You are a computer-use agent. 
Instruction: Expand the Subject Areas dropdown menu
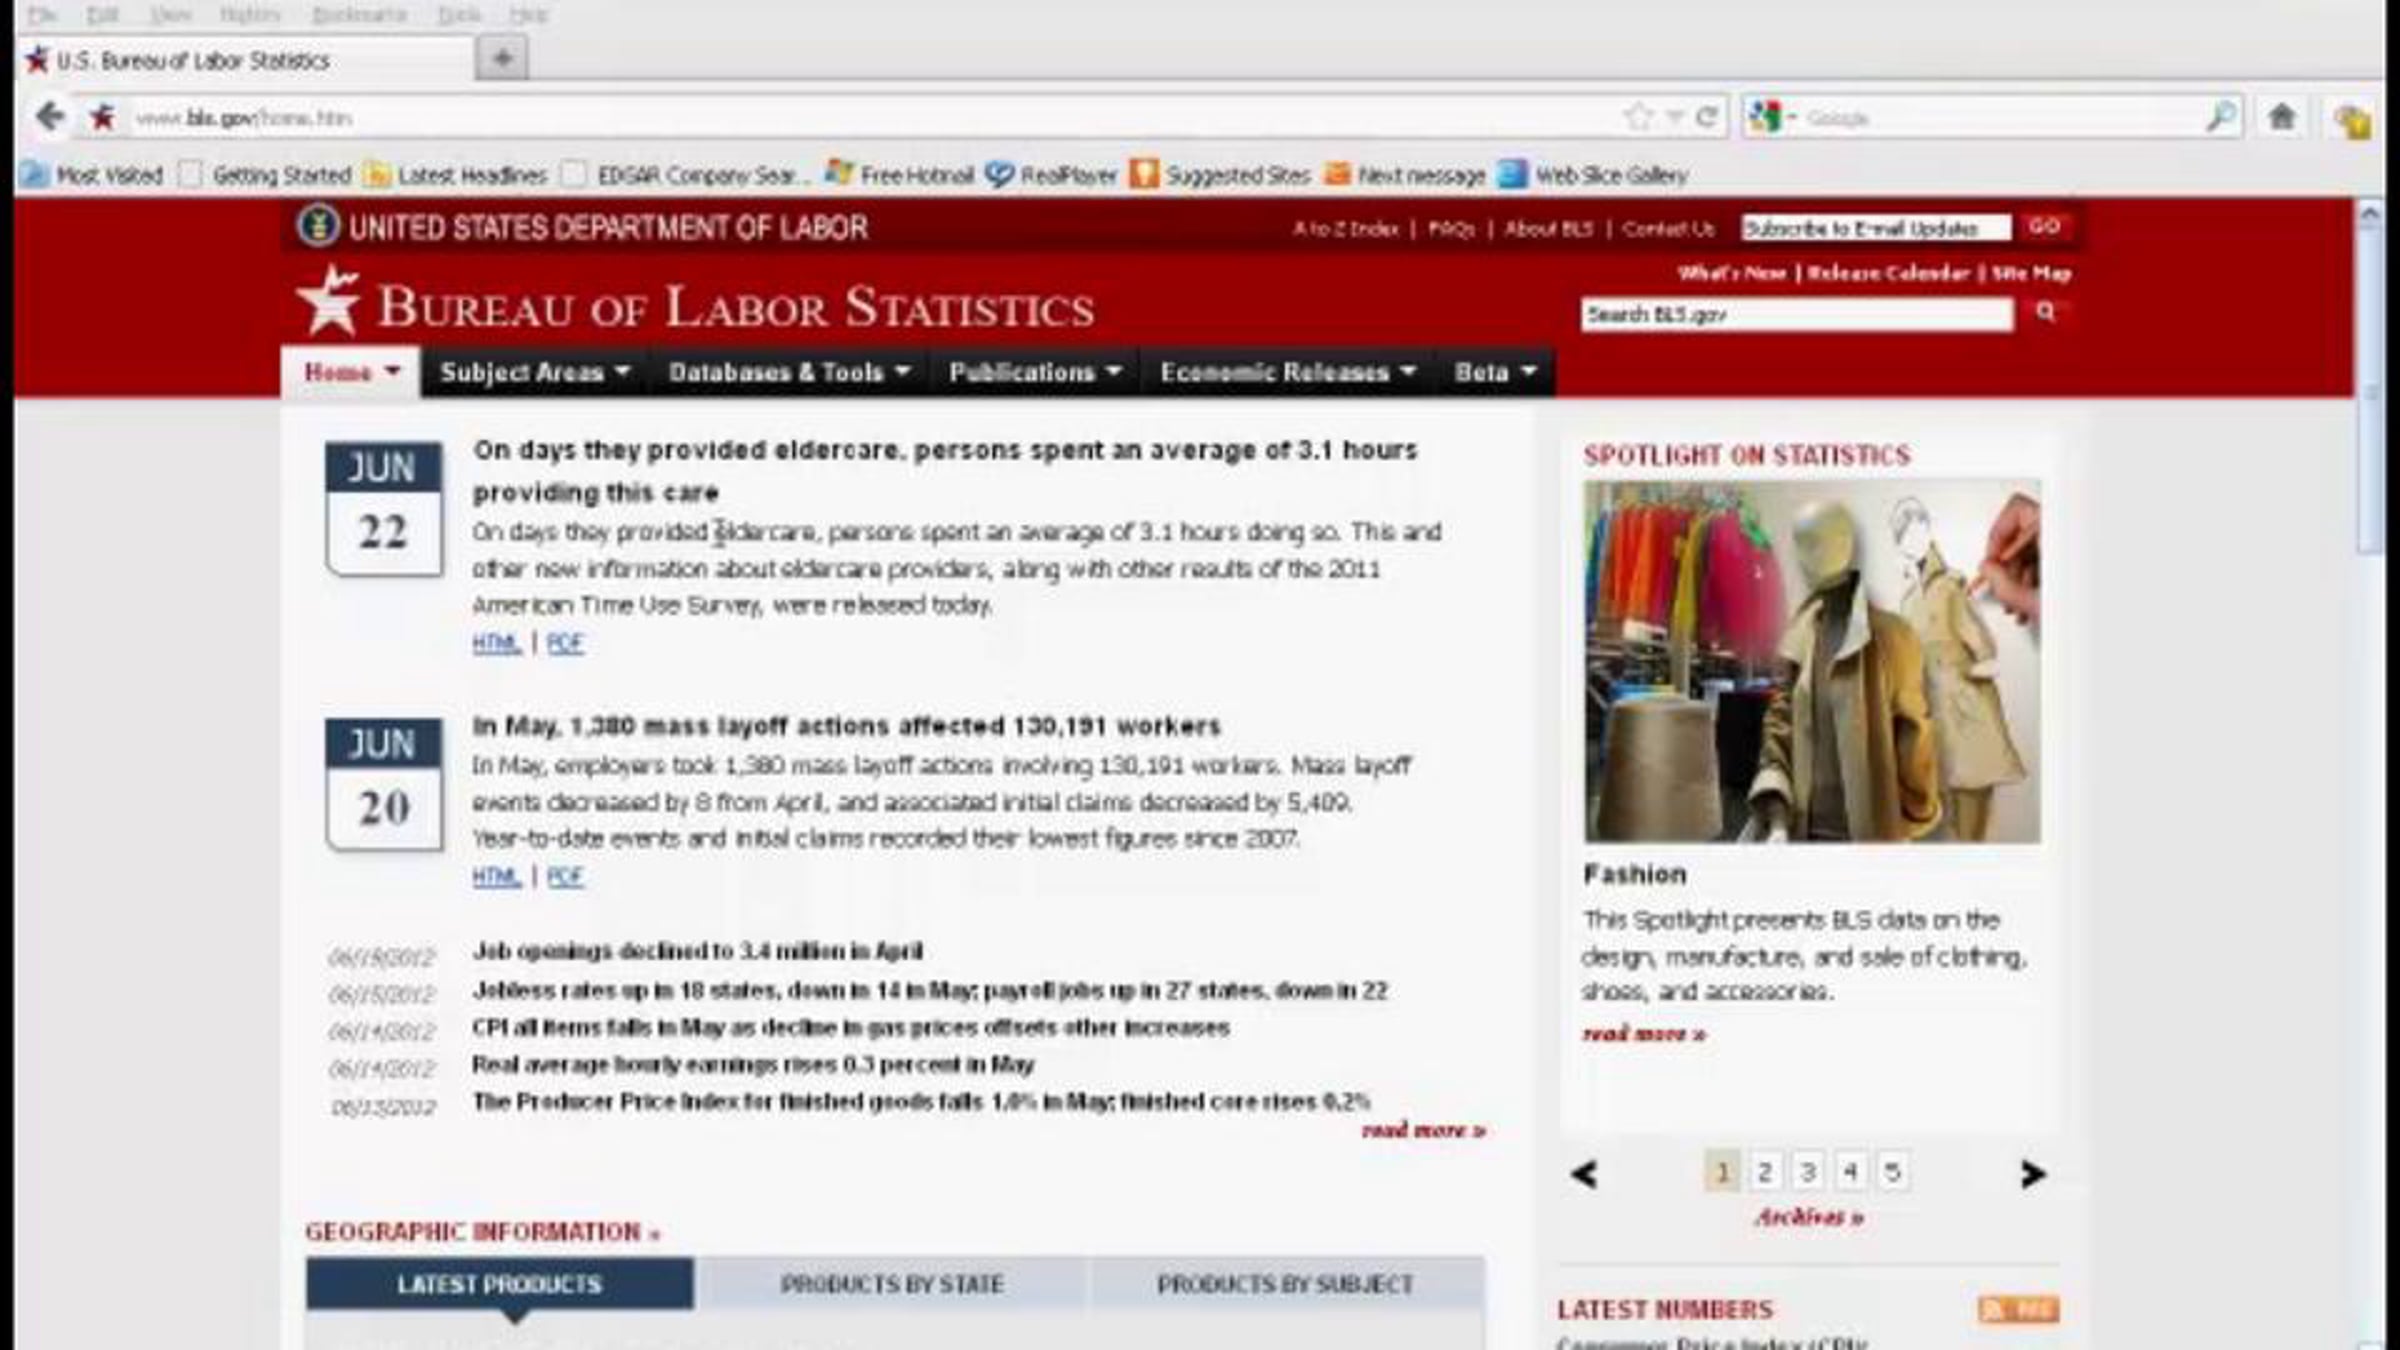click(535, 372)
